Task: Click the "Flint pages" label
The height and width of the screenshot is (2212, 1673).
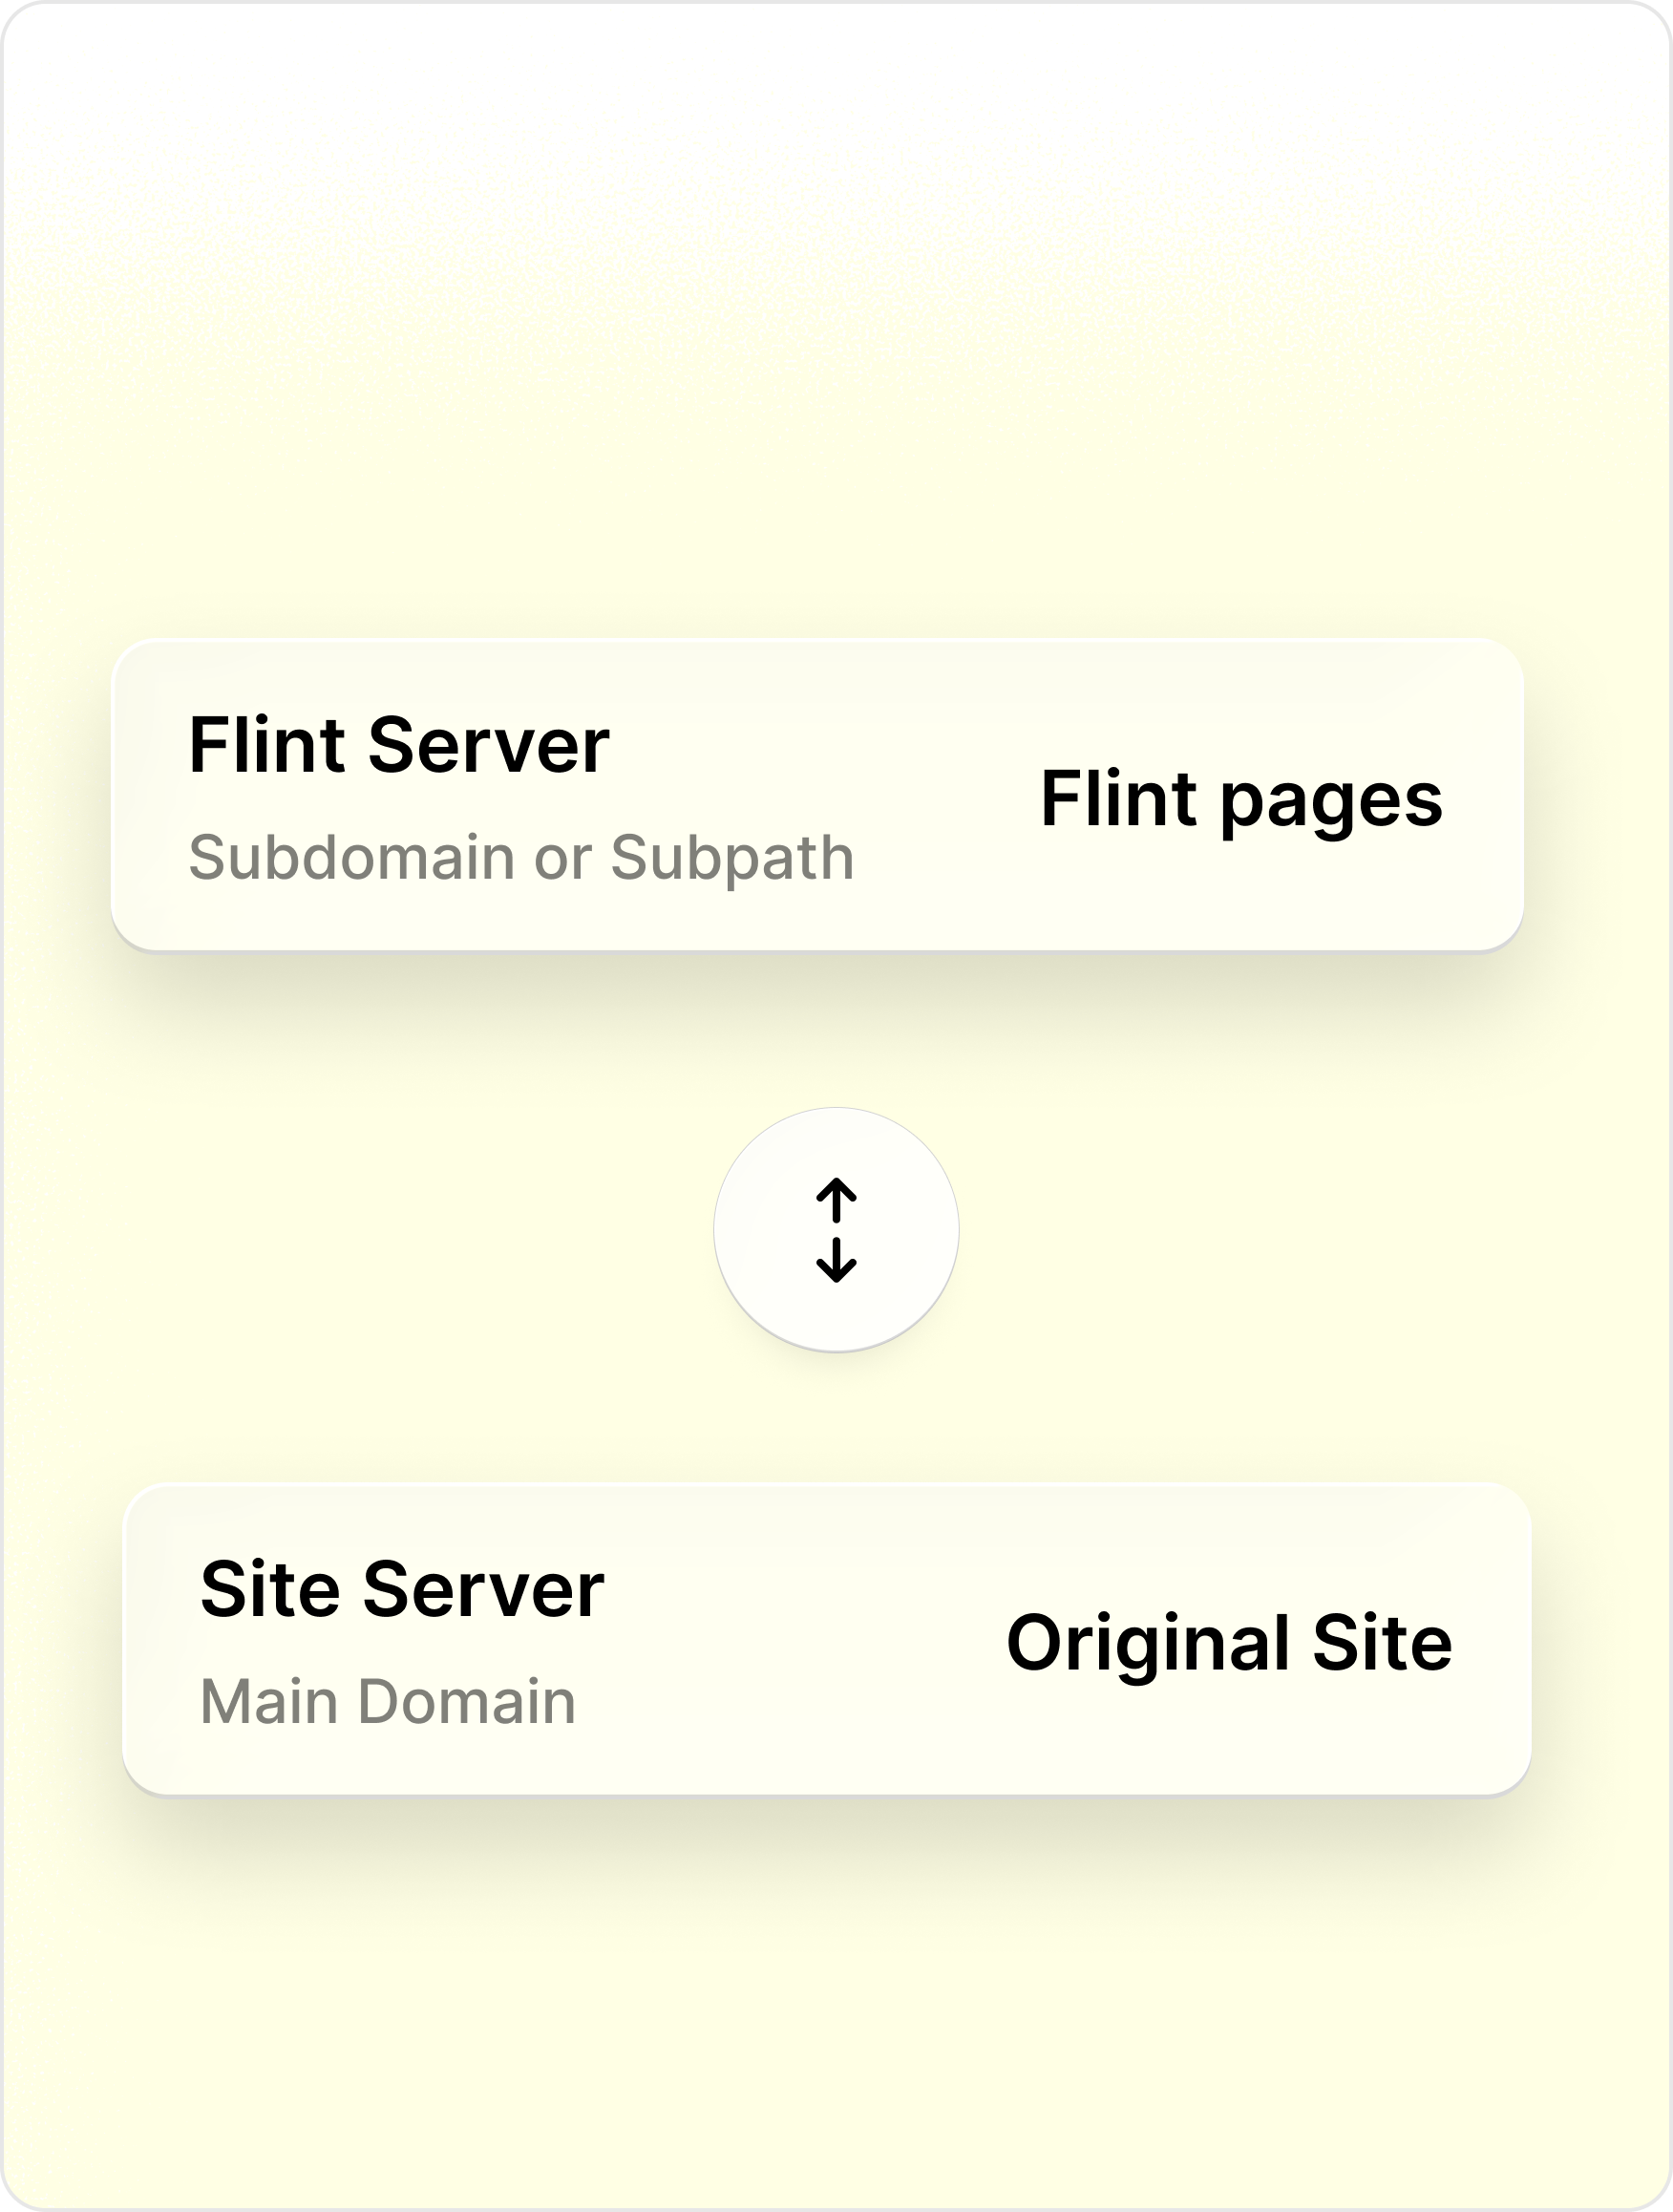Action: 1241,798
